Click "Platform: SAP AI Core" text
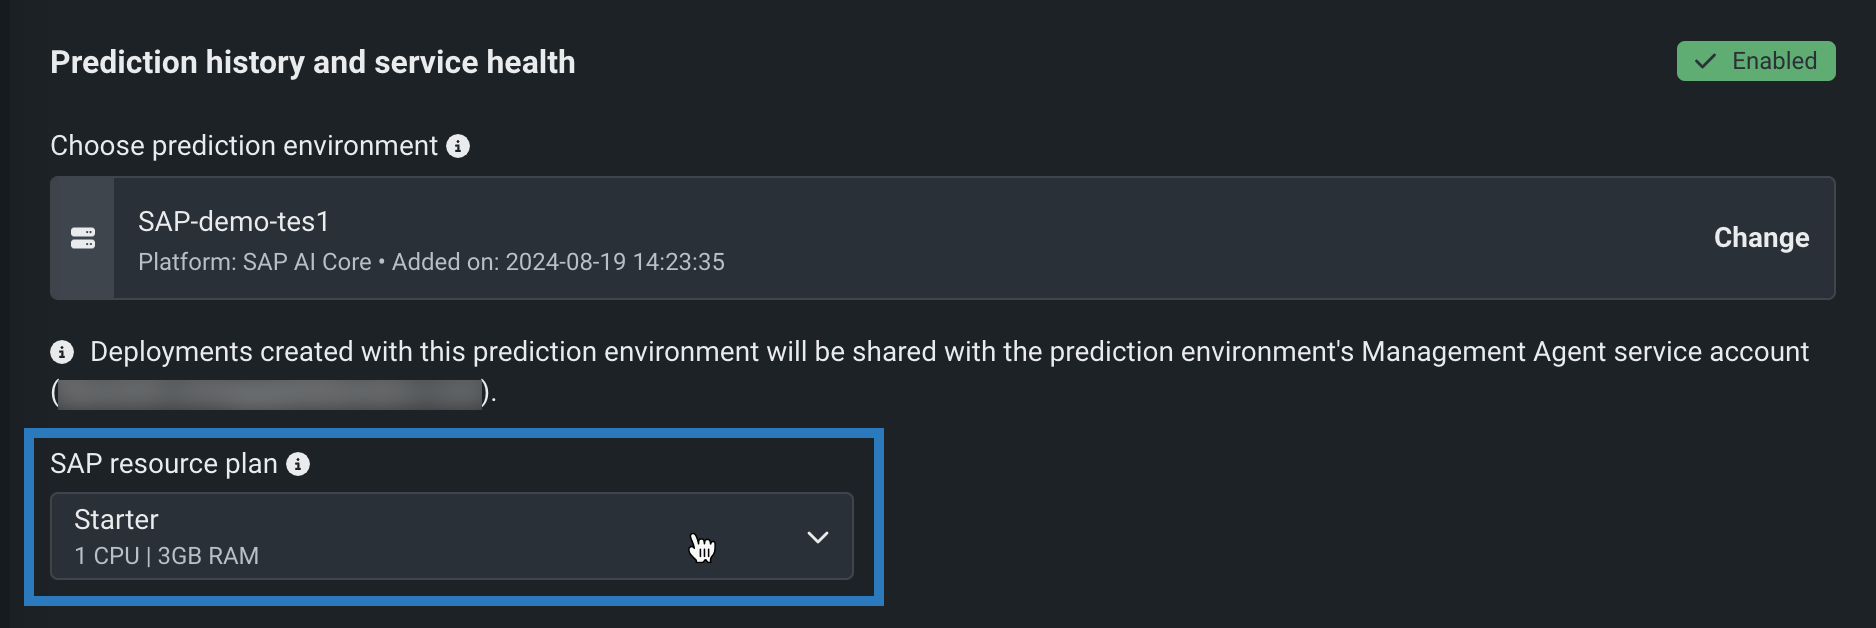This screenshot has width=1876, height=628. [x=255, y=262]
